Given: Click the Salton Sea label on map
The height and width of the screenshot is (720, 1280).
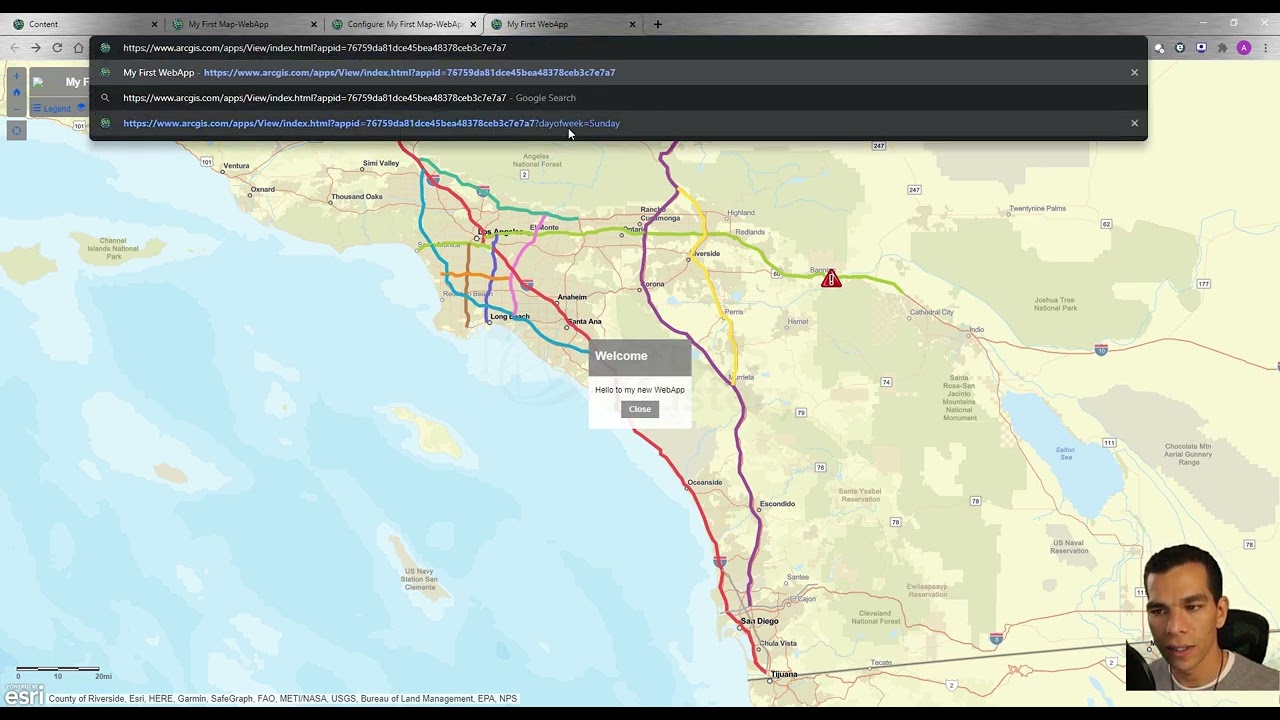Looking at the screenshot, I should [1065, 453].
